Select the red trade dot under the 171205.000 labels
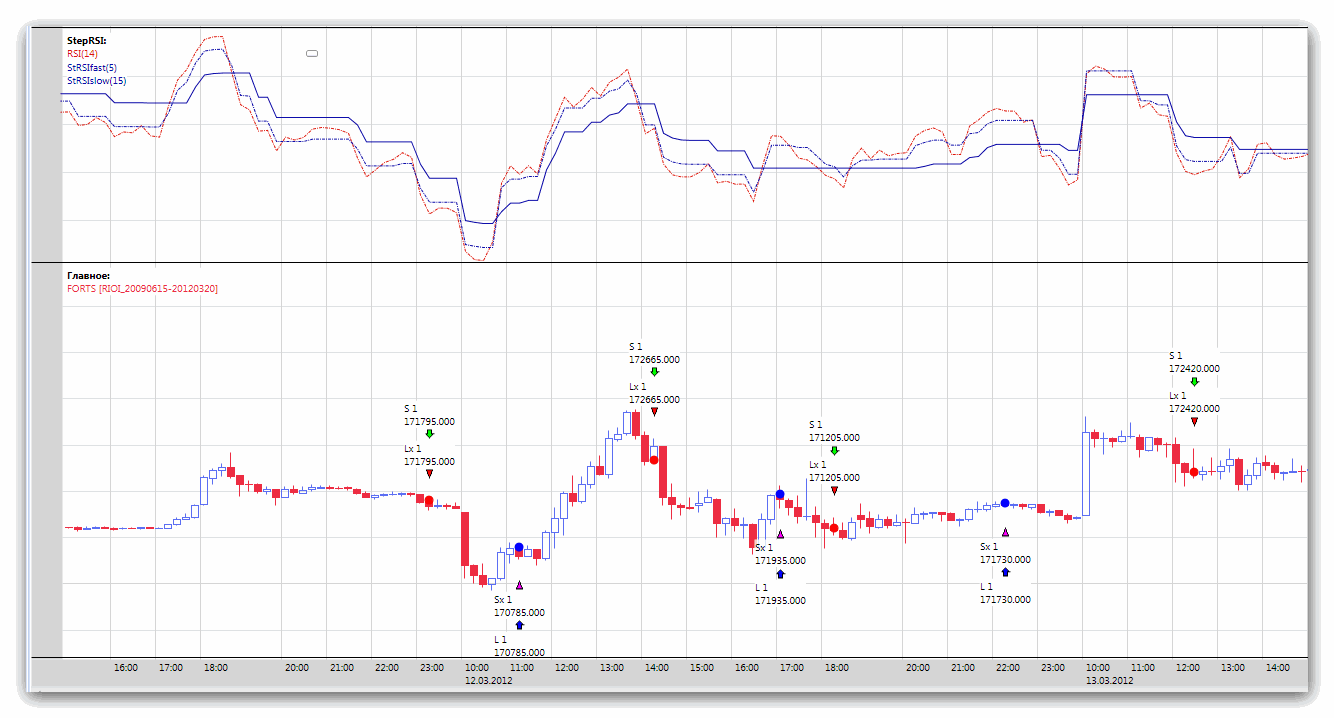This screenshot has height=718, width=1334. [x=834, y=527]
